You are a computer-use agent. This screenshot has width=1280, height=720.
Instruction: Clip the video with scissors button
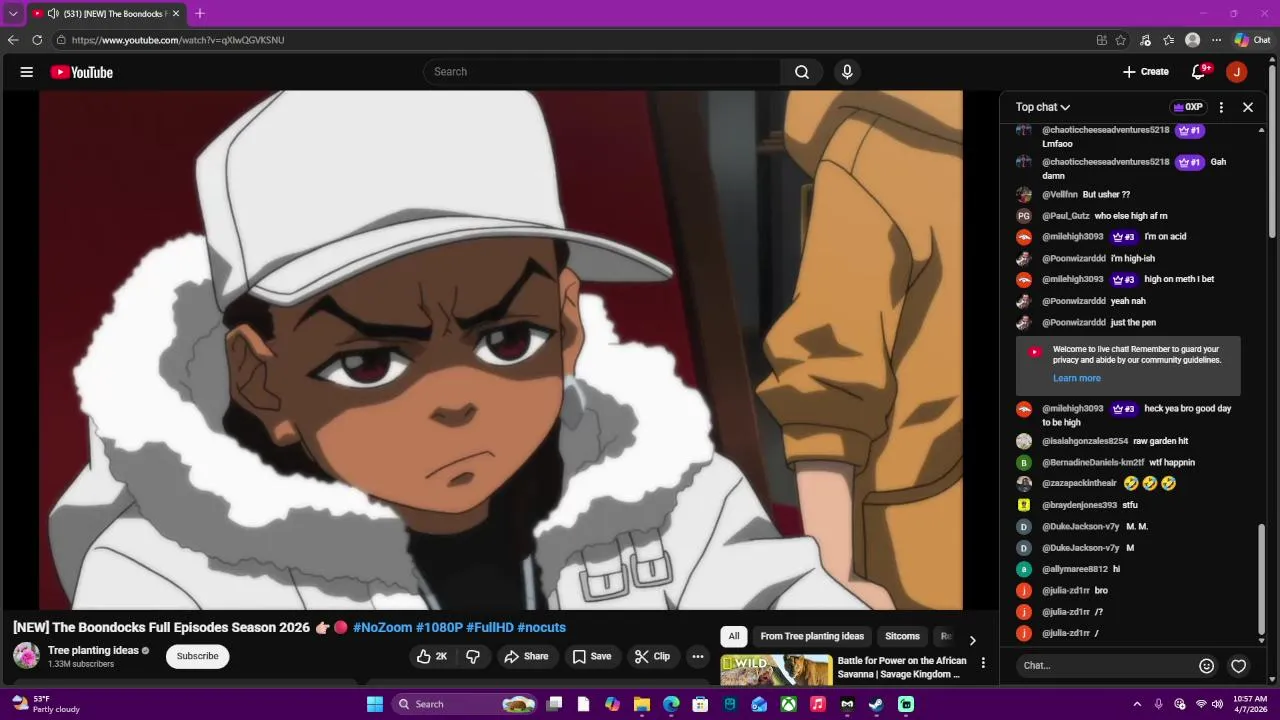(652, 656)
